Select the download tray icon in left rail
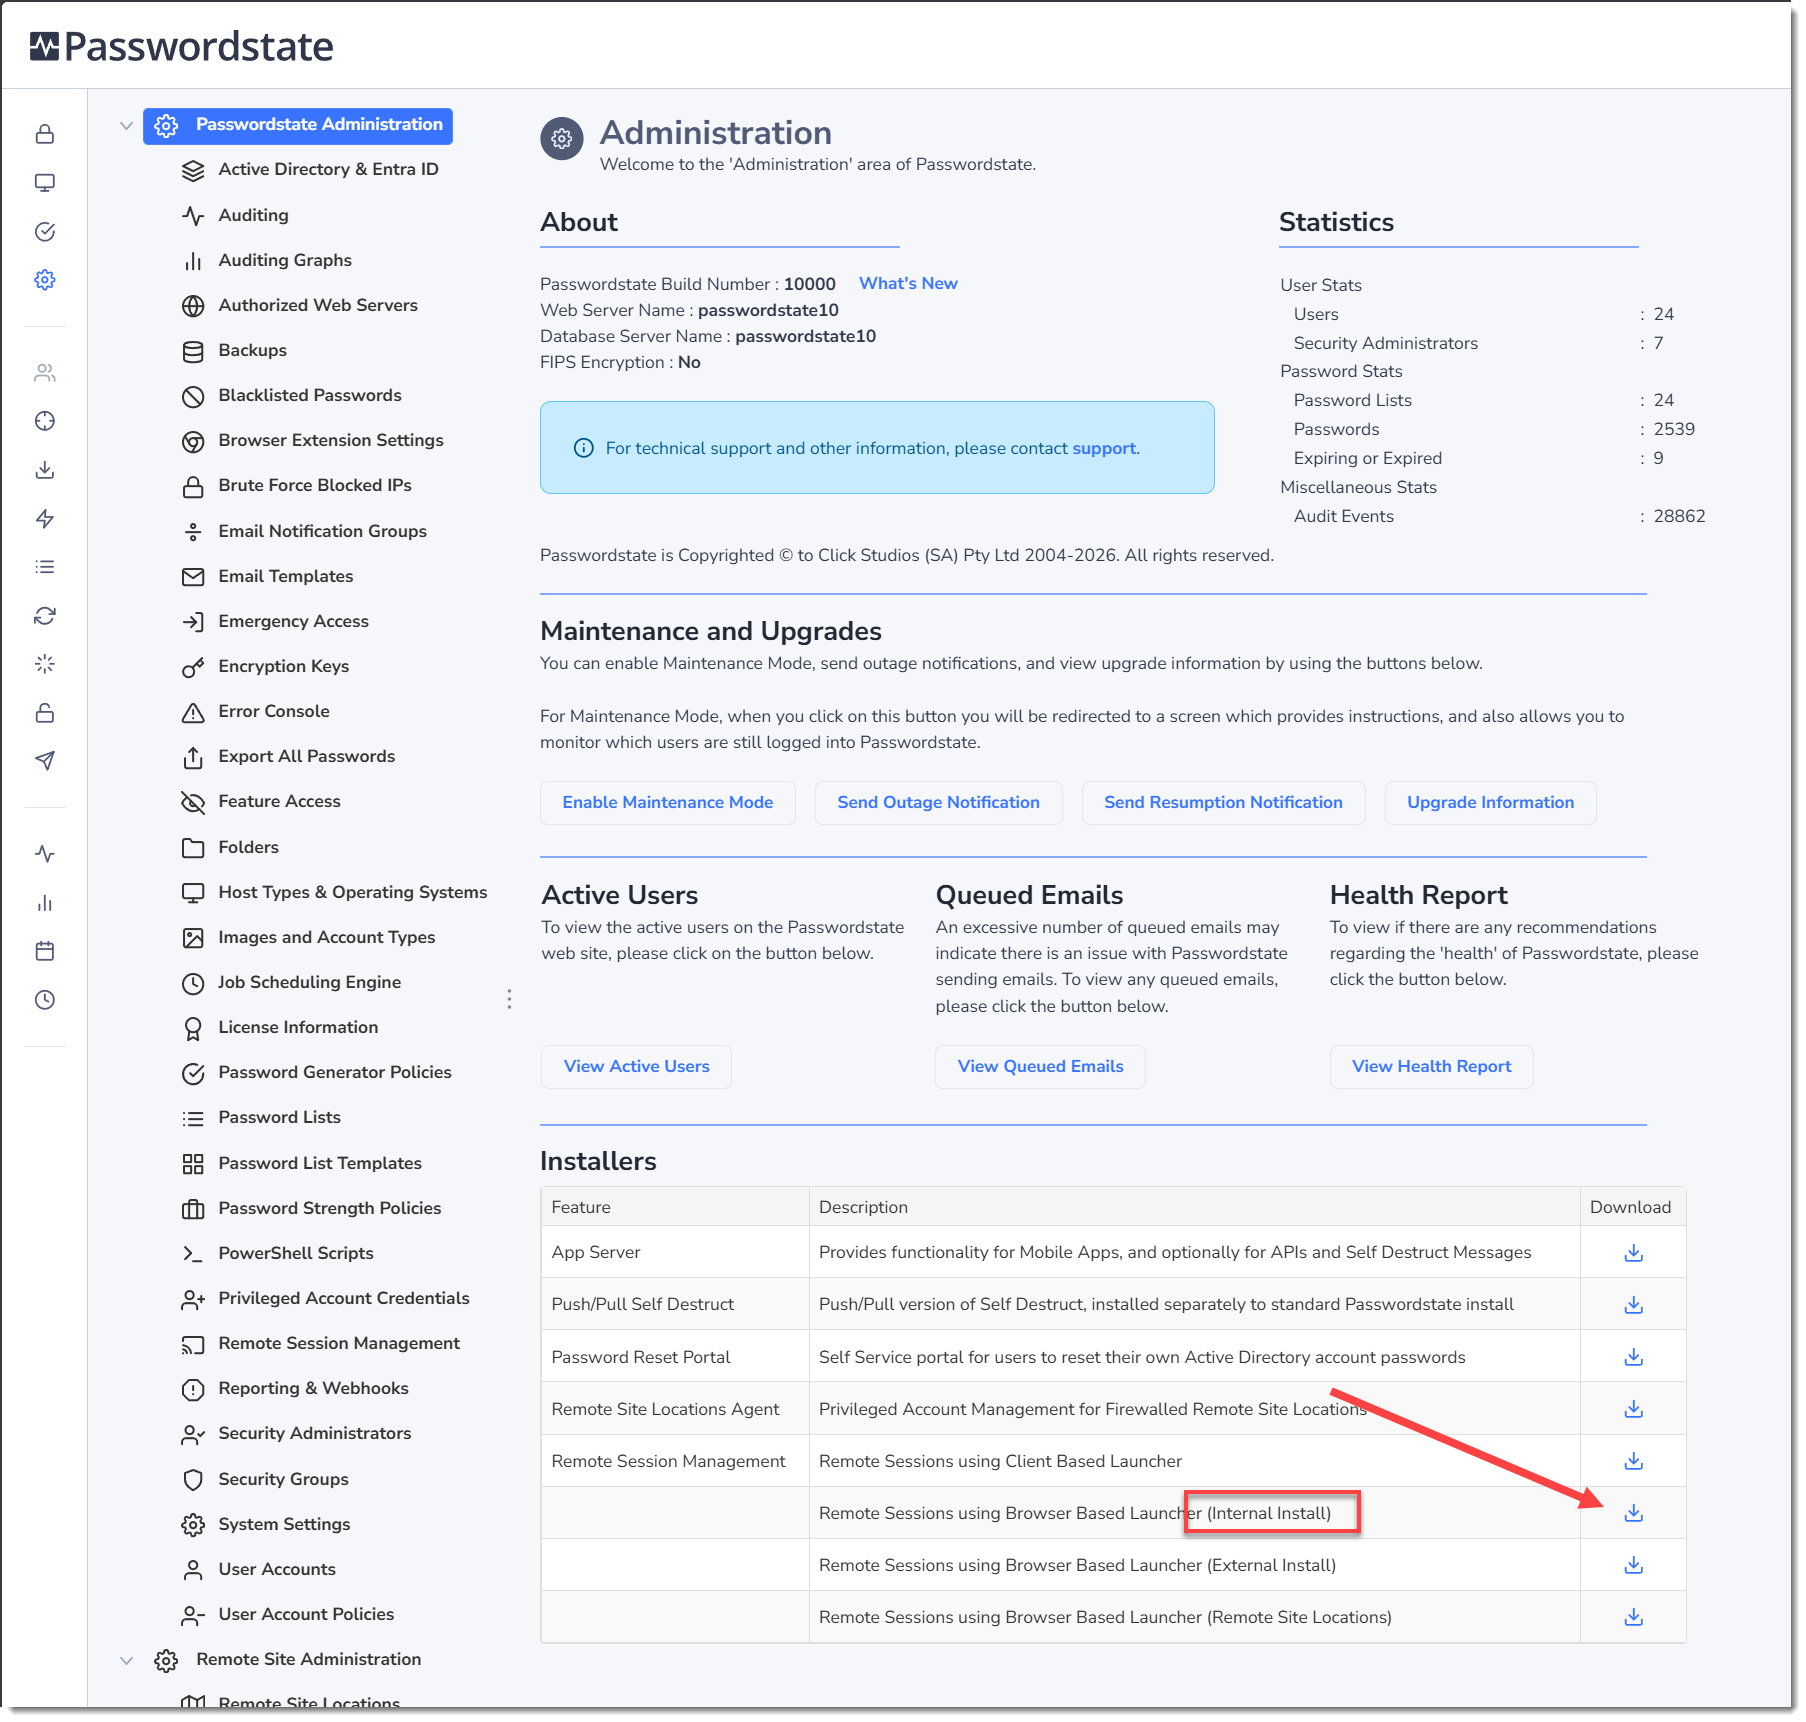This screenshot has height=1722, width=1806. (x=45, y=470)
